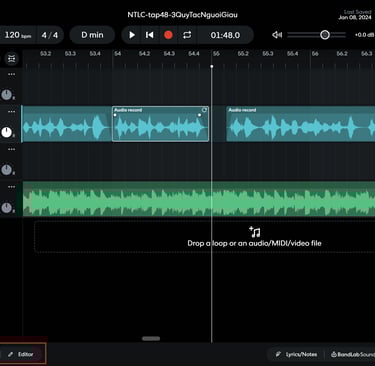The image size is (375, 366).
Task: Start playback with the play button
Action: 132,35
